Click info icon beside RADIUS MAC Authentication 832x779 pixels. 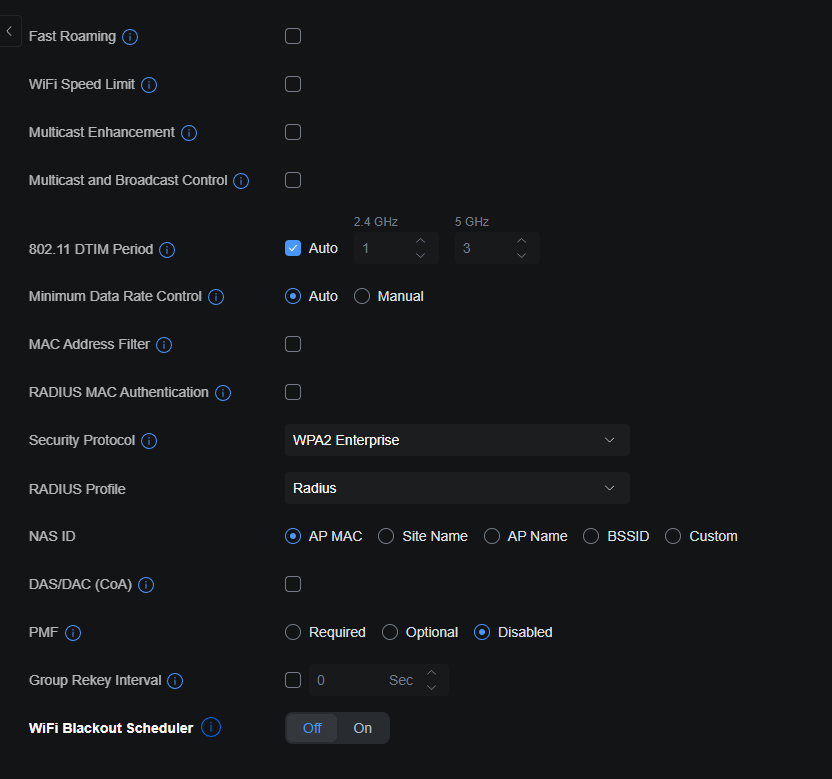tap(223, 393)
